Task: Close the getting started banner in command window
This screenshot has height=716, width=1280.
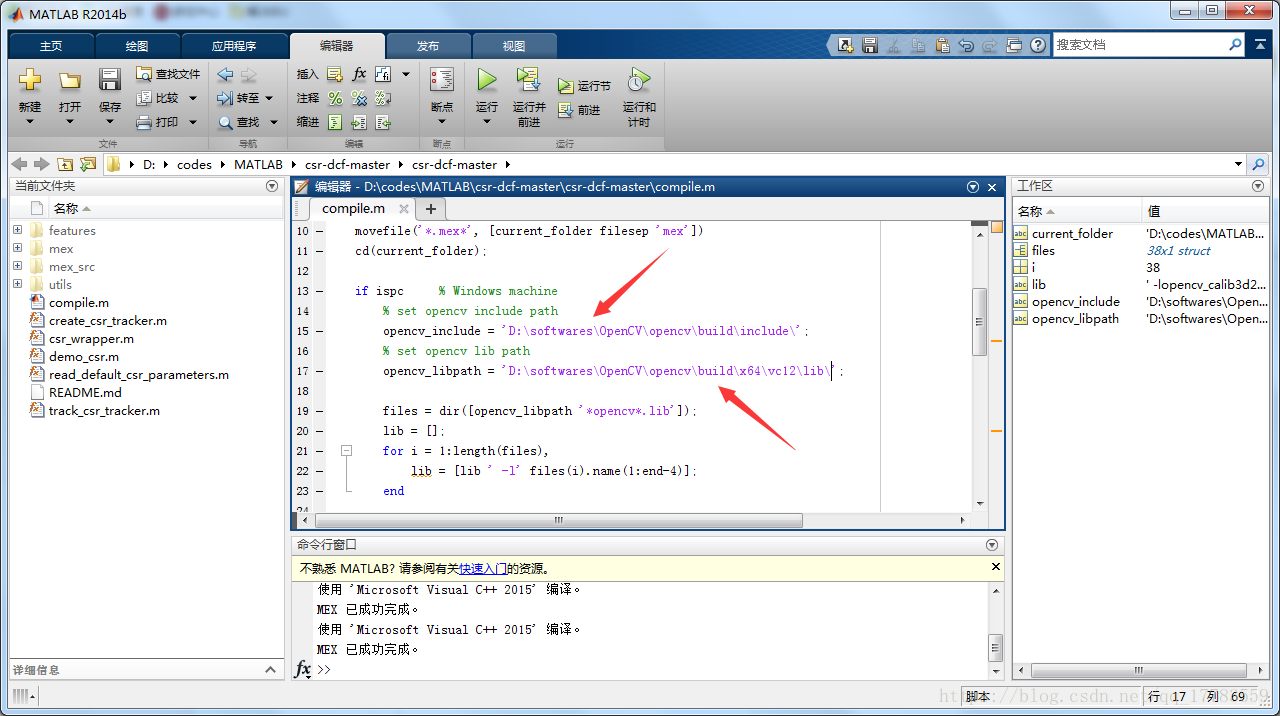Action: [x=995, y=567]
